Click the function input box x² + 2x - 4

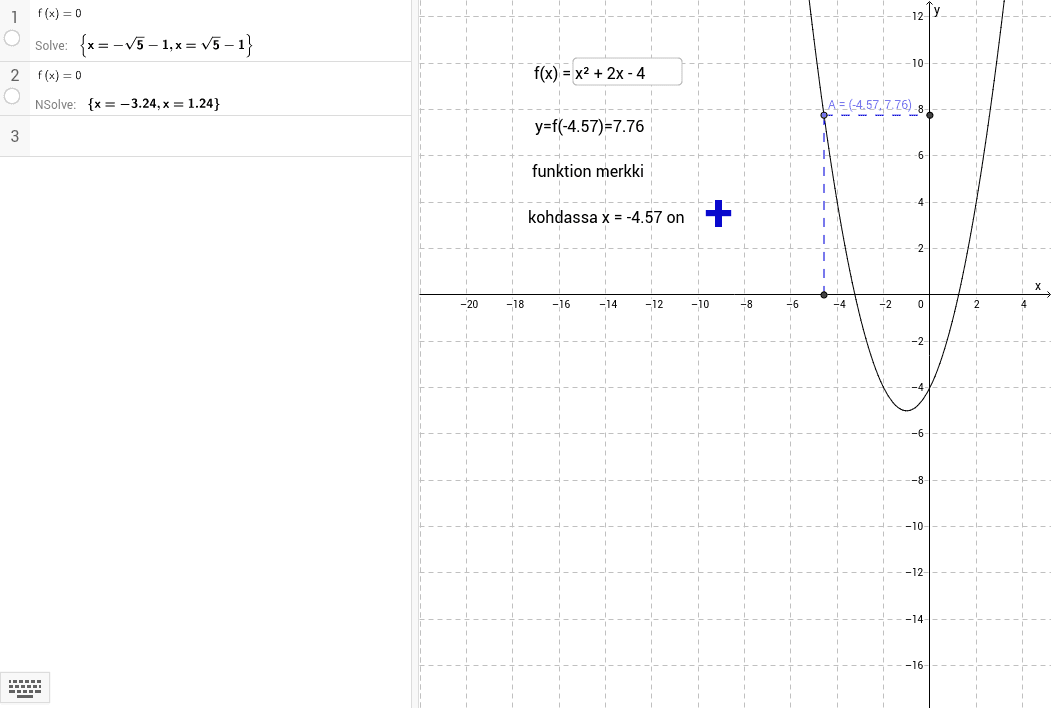[x=627, y=73]
